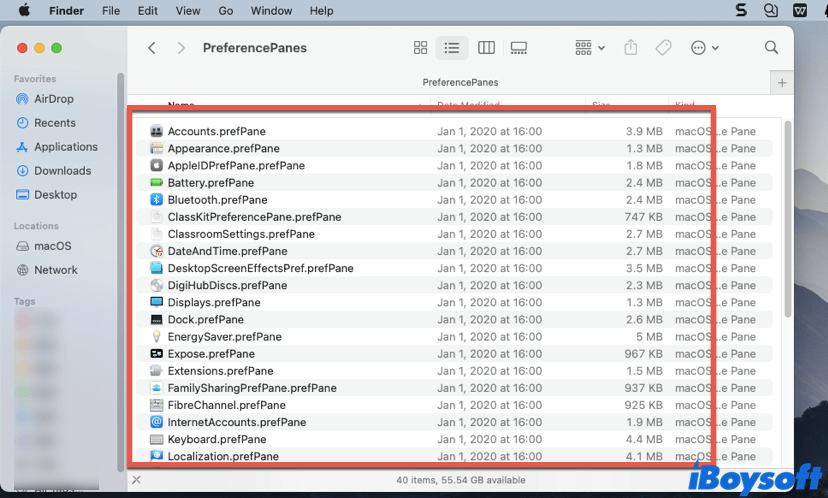The height and width of the screenshot is (498, 828).
Task: Open Downloads in sidebar
Action: click(62, 171)
